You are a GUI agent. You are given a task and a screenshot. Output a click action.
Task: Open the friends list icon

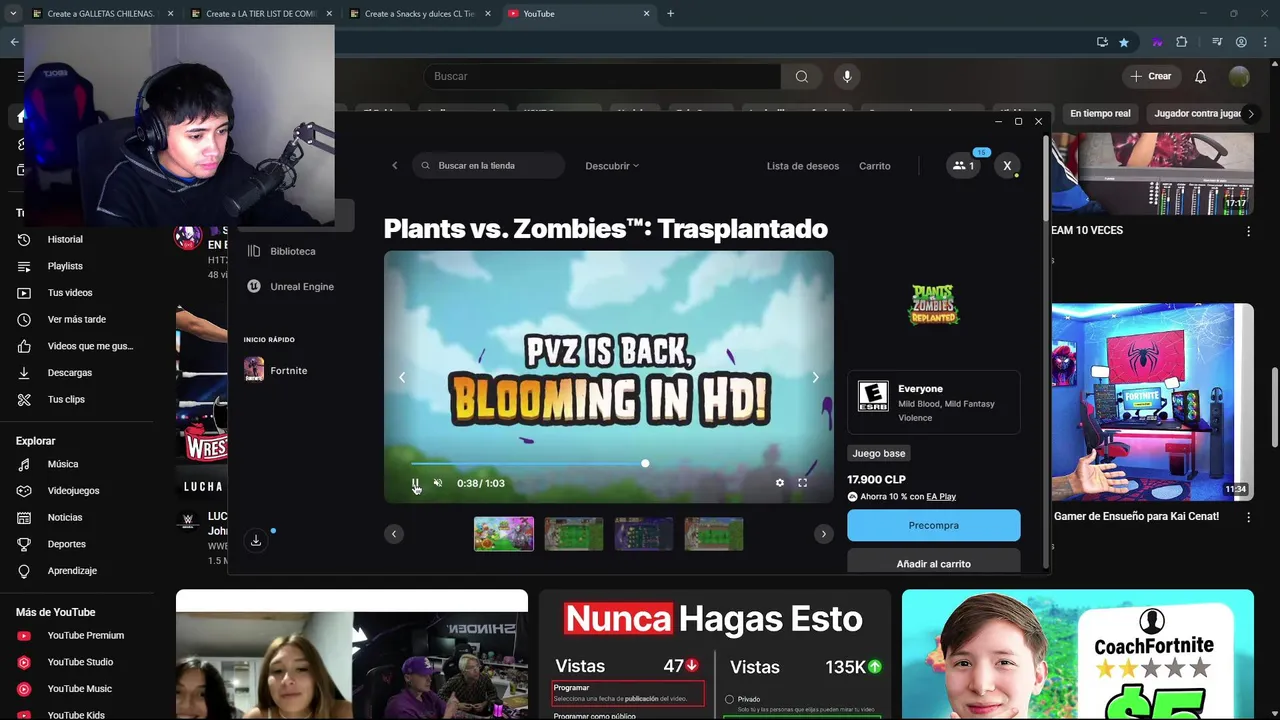[x=964, y=166]
